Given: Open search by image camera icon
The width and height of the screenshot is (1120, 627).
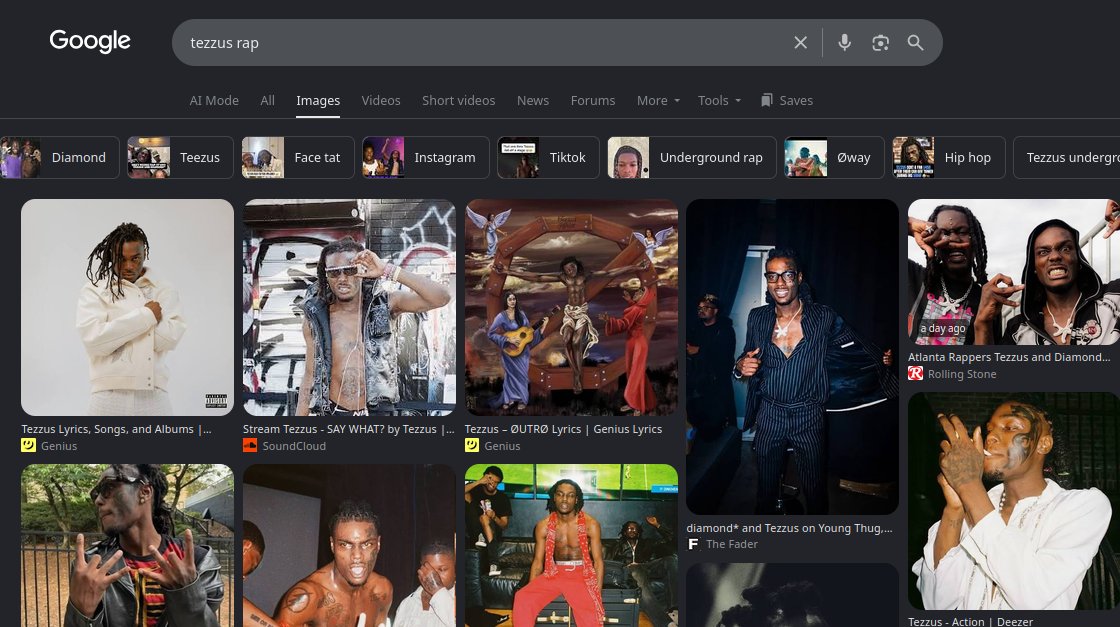Looking at the screenshot, I should click(880, 43).
